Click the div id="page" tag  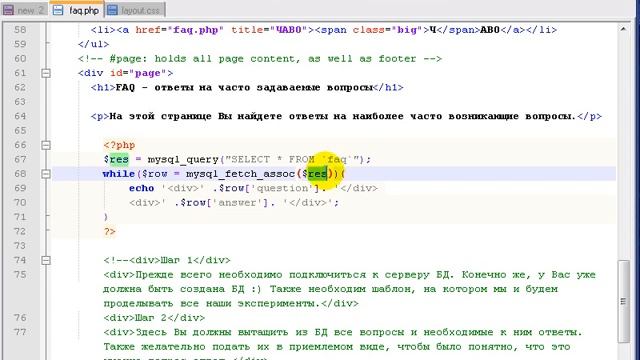point(125,73)
